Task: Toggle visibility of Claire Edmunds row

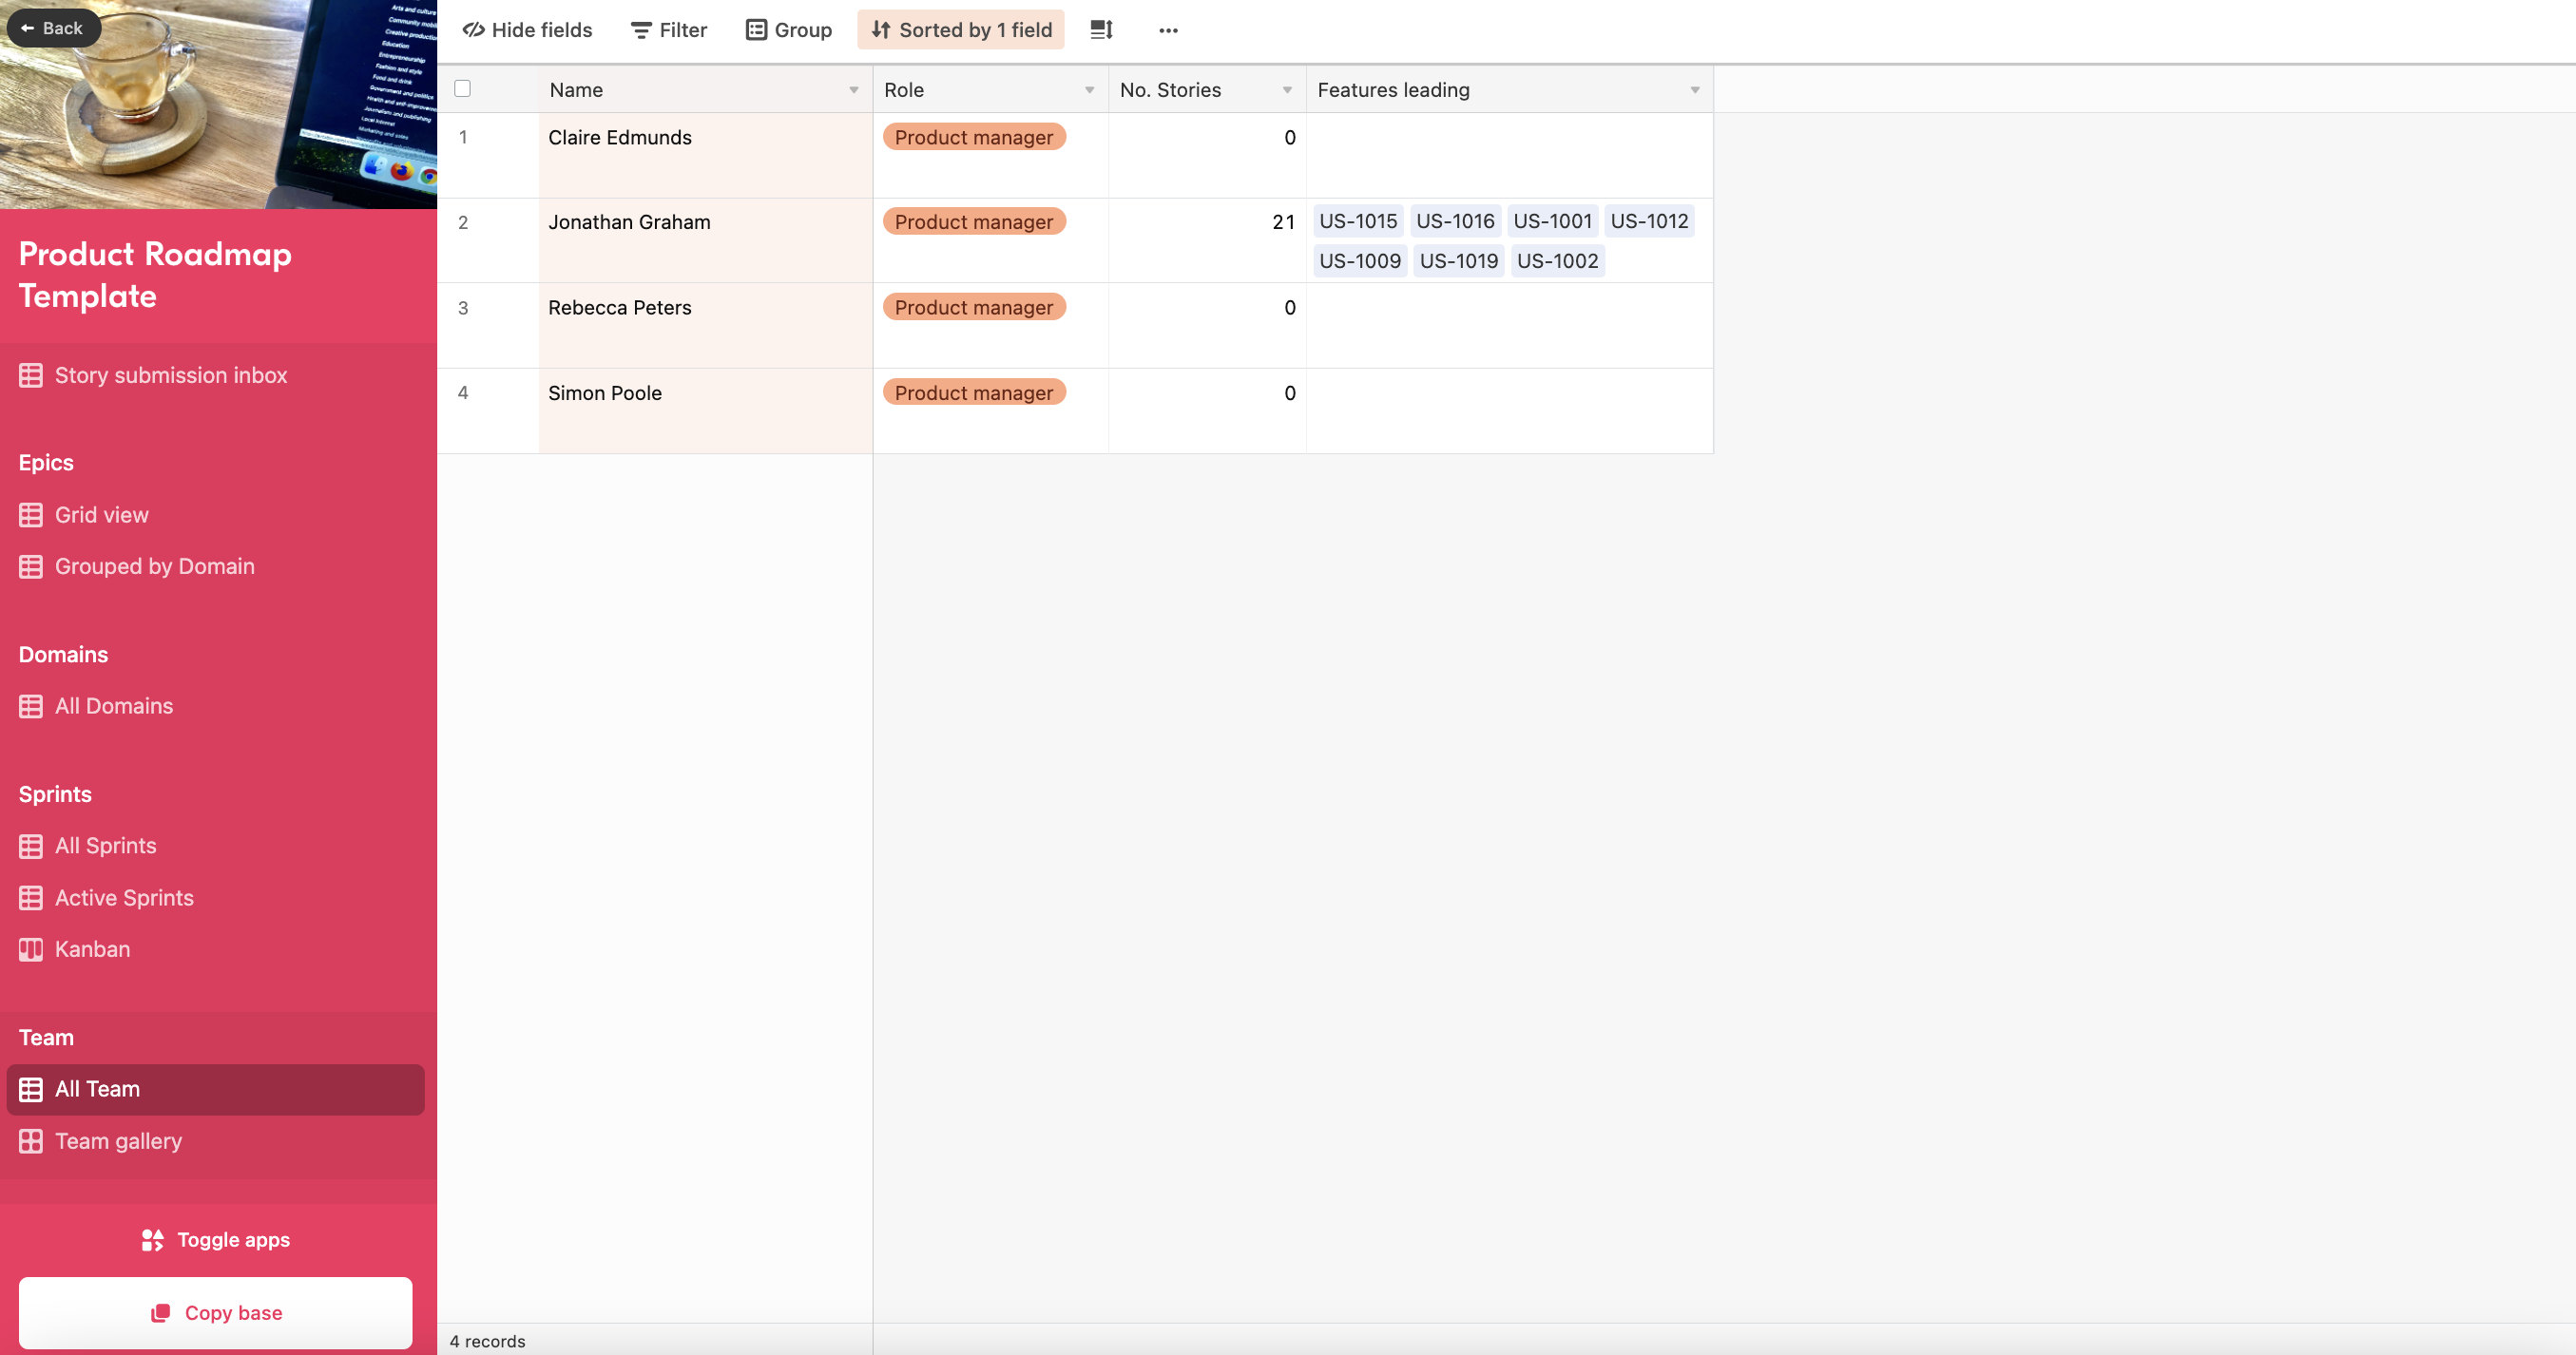Action: click(x=464, y=136)
